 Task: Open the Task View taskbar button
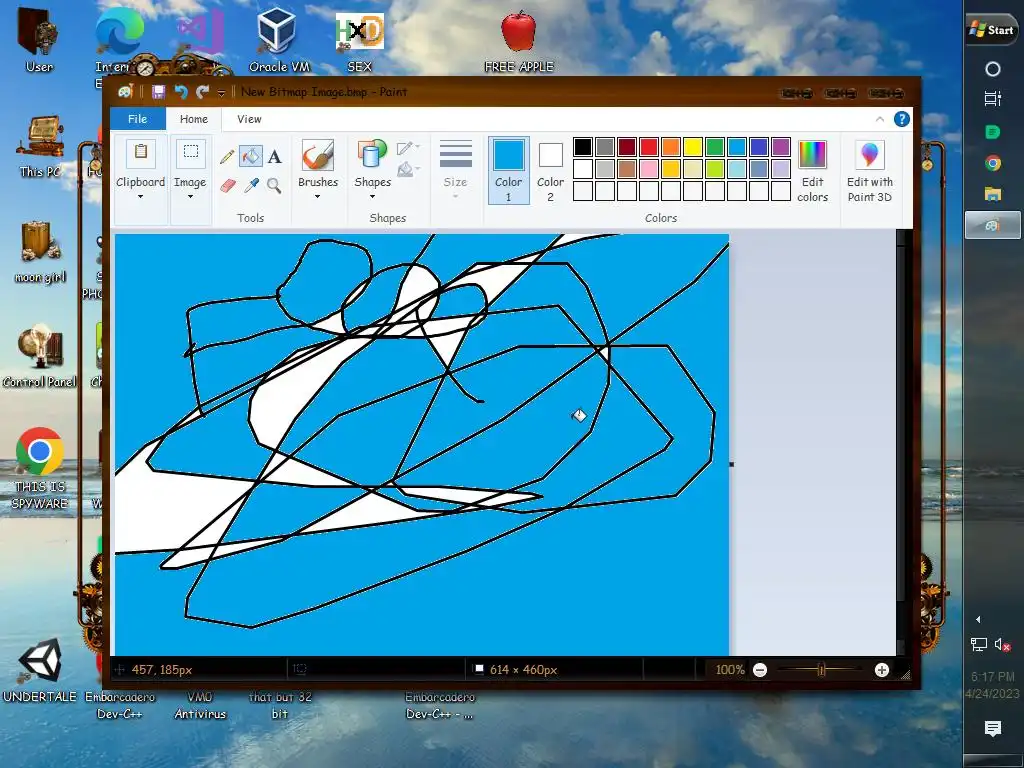(x=993, y=99)
